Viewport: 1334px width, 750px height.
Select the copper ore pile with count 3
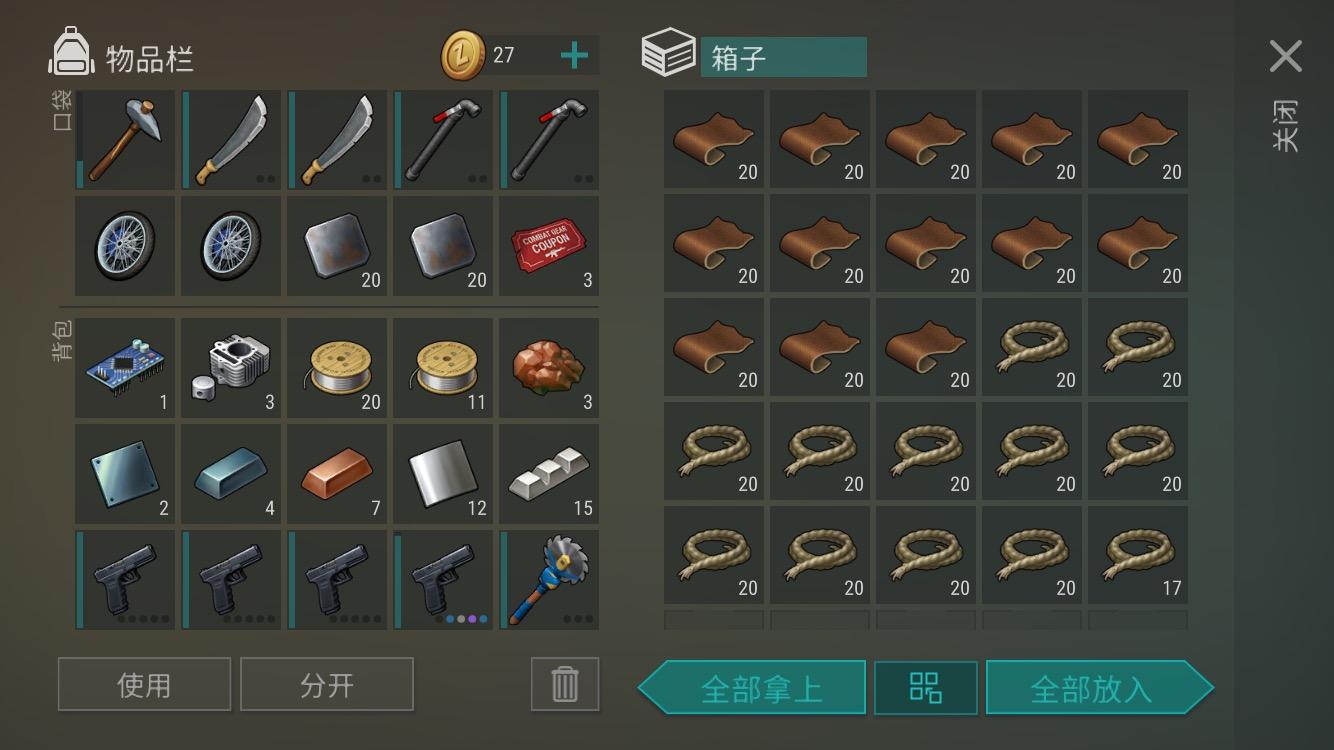549,368
